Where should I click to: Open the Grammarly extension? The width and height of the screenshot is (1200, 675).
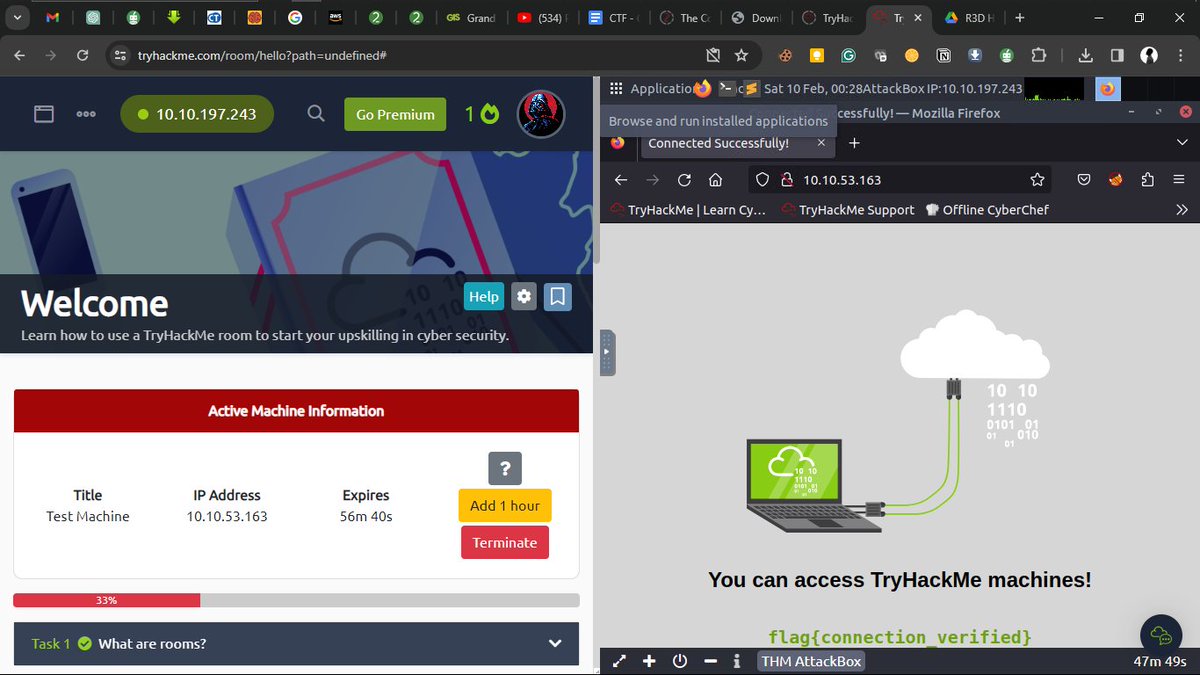(x=848, y=56)
